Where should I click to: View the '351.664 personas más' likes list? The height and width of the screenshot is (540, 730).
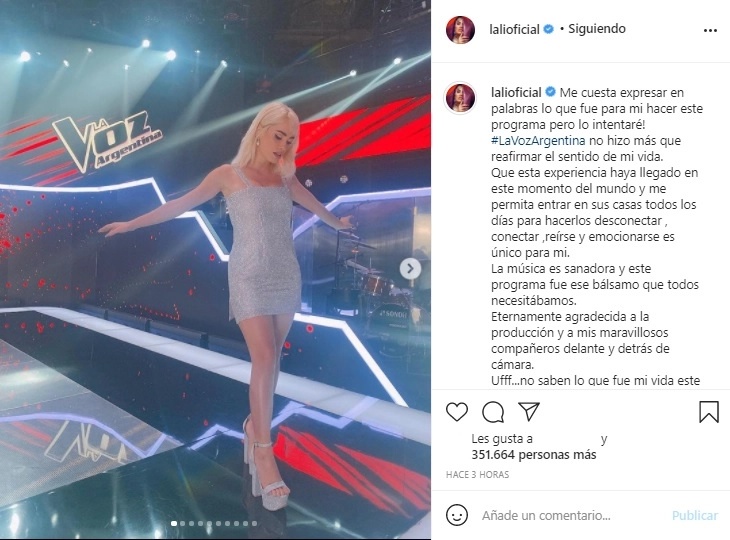[534, 454]
